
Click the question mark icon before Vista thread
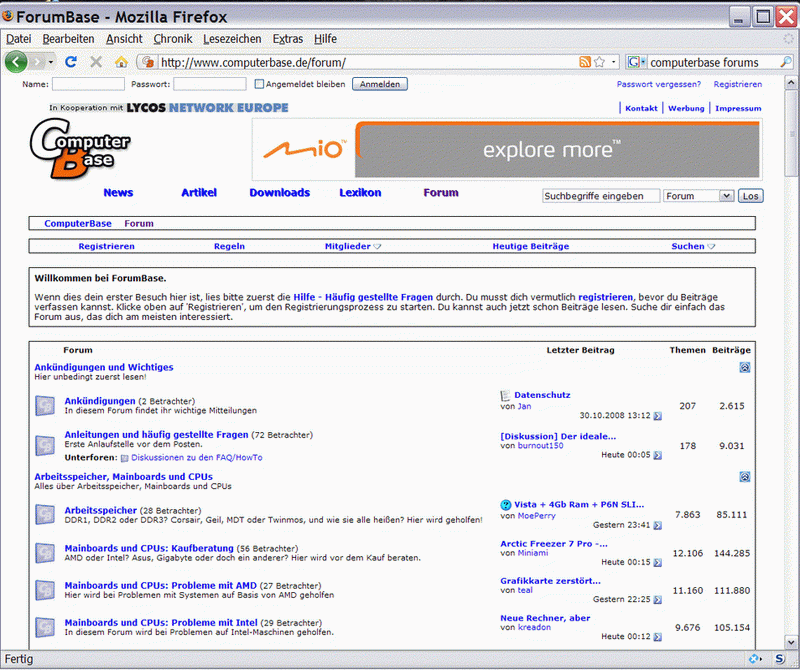click(506, 505)
